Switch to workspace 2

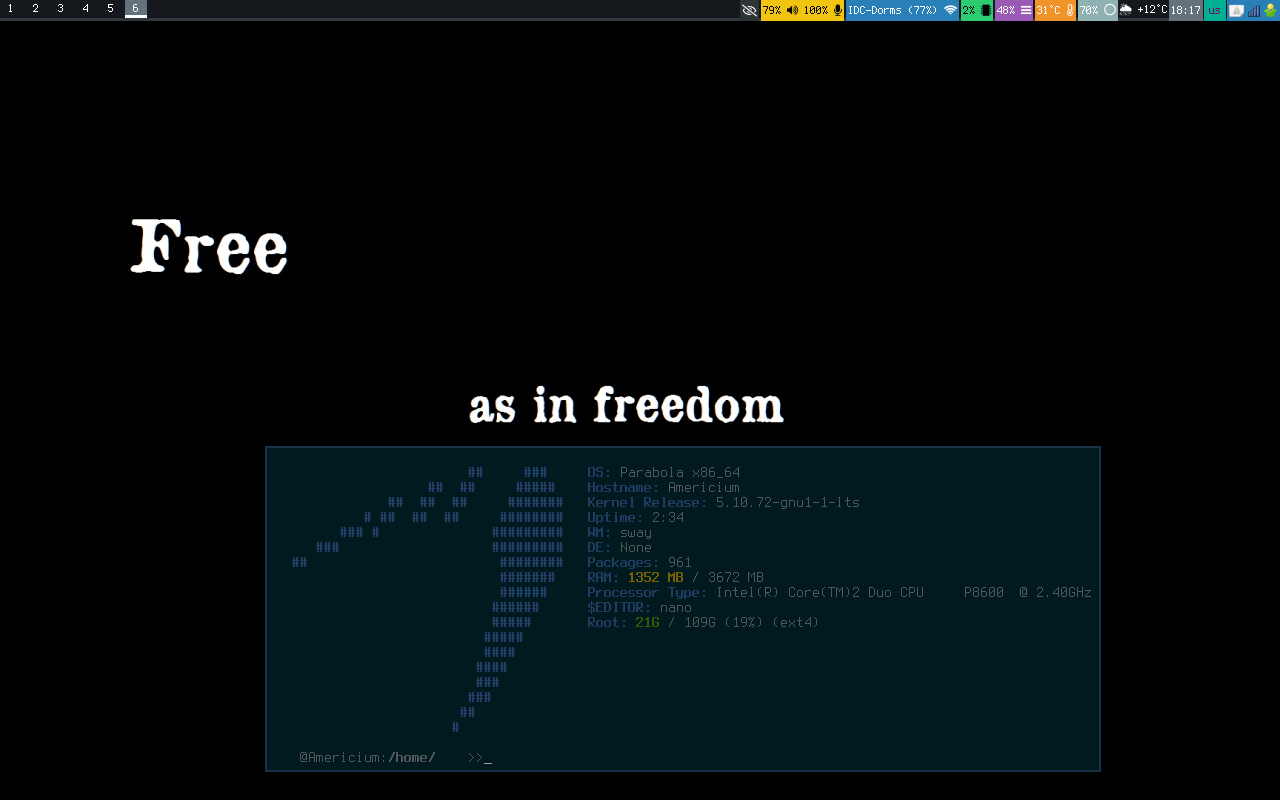(35, 9)
